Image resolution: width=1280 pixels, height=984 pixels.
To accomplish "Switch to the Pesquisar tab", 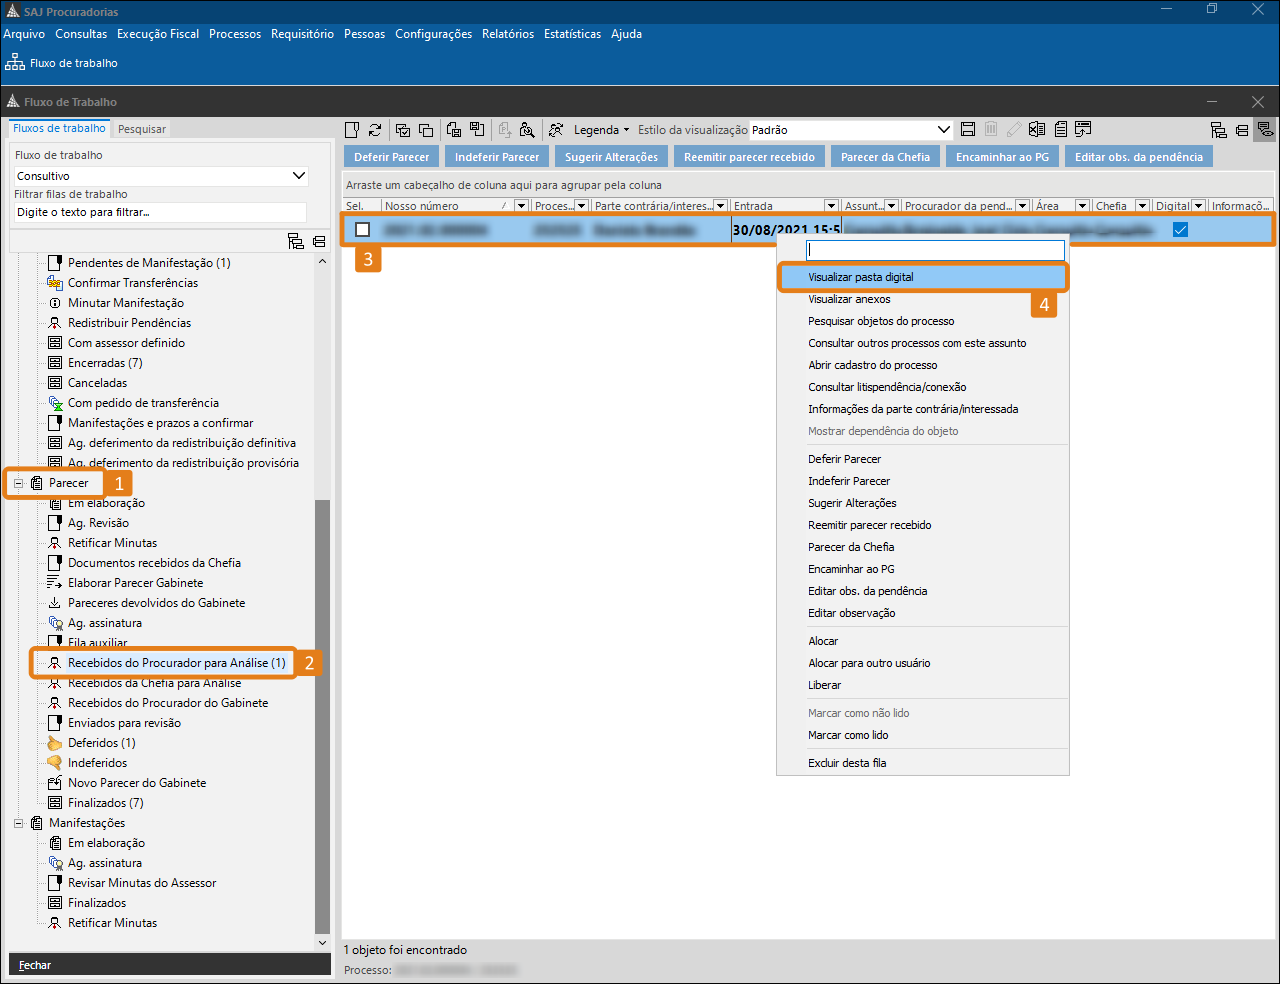I will click(x=142, y=129).
